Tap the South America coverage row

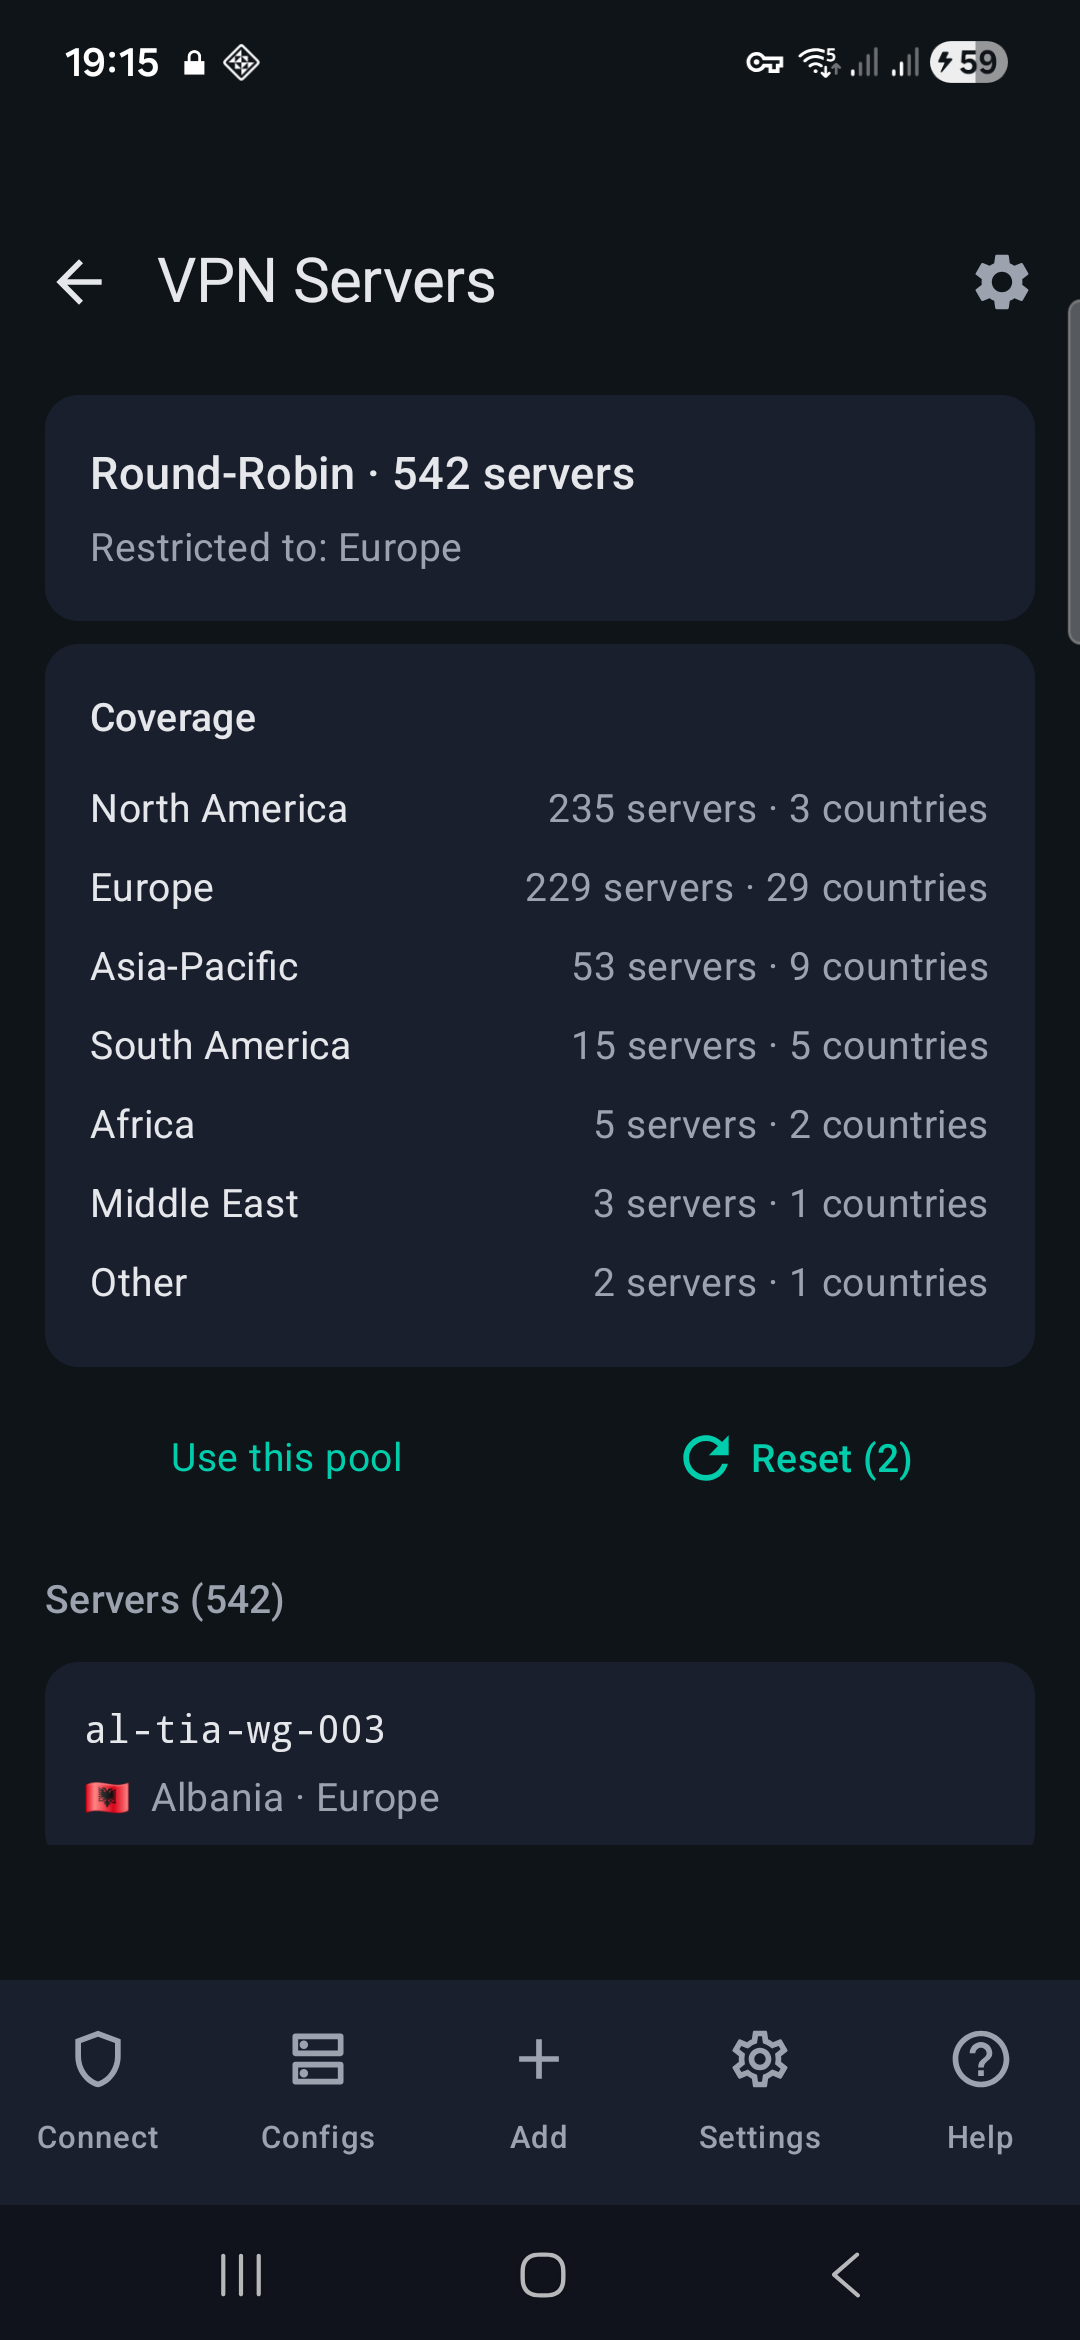point(539,1046)
